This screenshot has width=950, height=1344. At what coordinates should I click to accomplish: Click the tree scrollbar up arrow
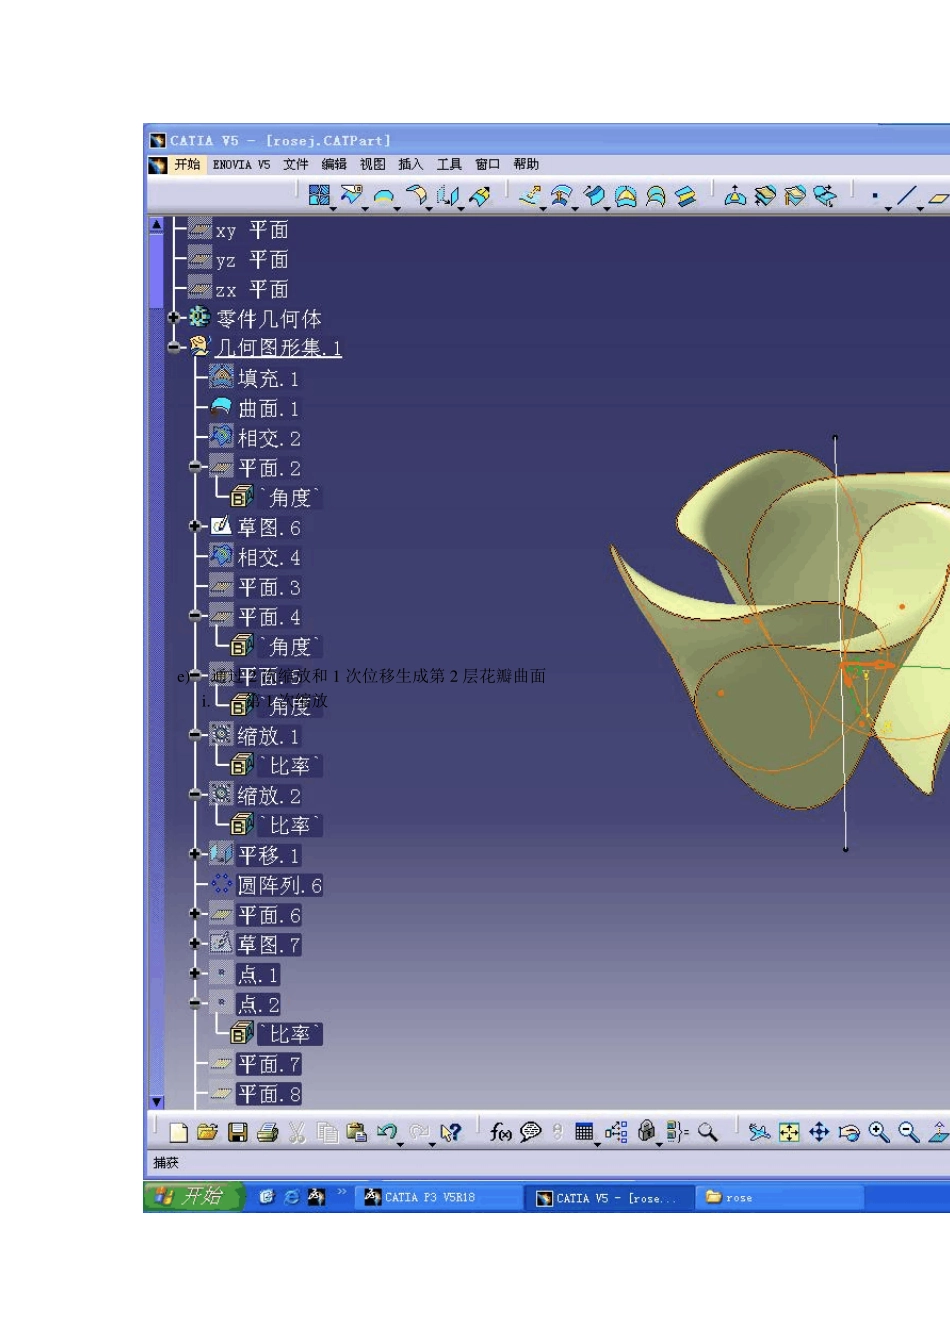pos(157,224)
